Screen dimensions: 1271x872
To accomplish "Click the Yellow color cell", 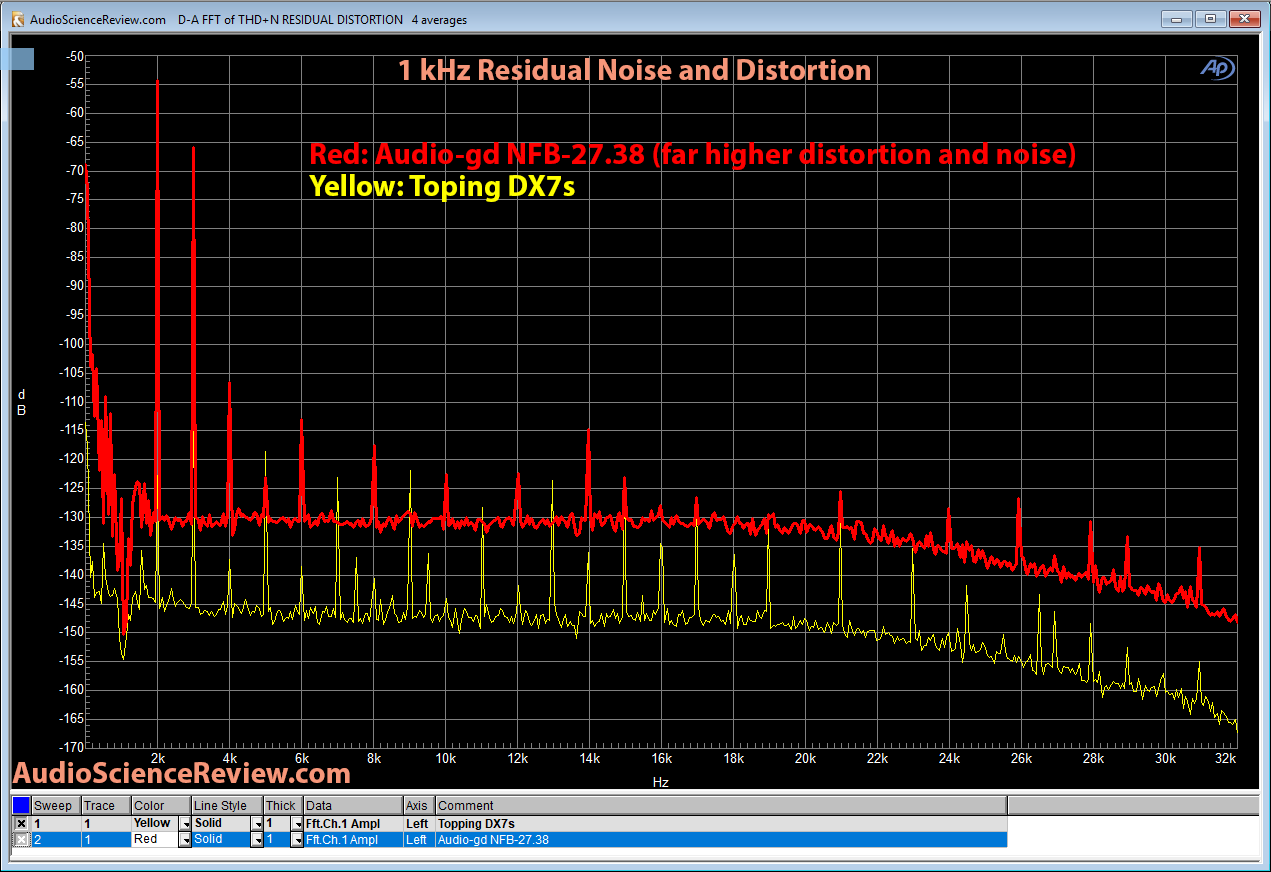I will click(154, 823).
